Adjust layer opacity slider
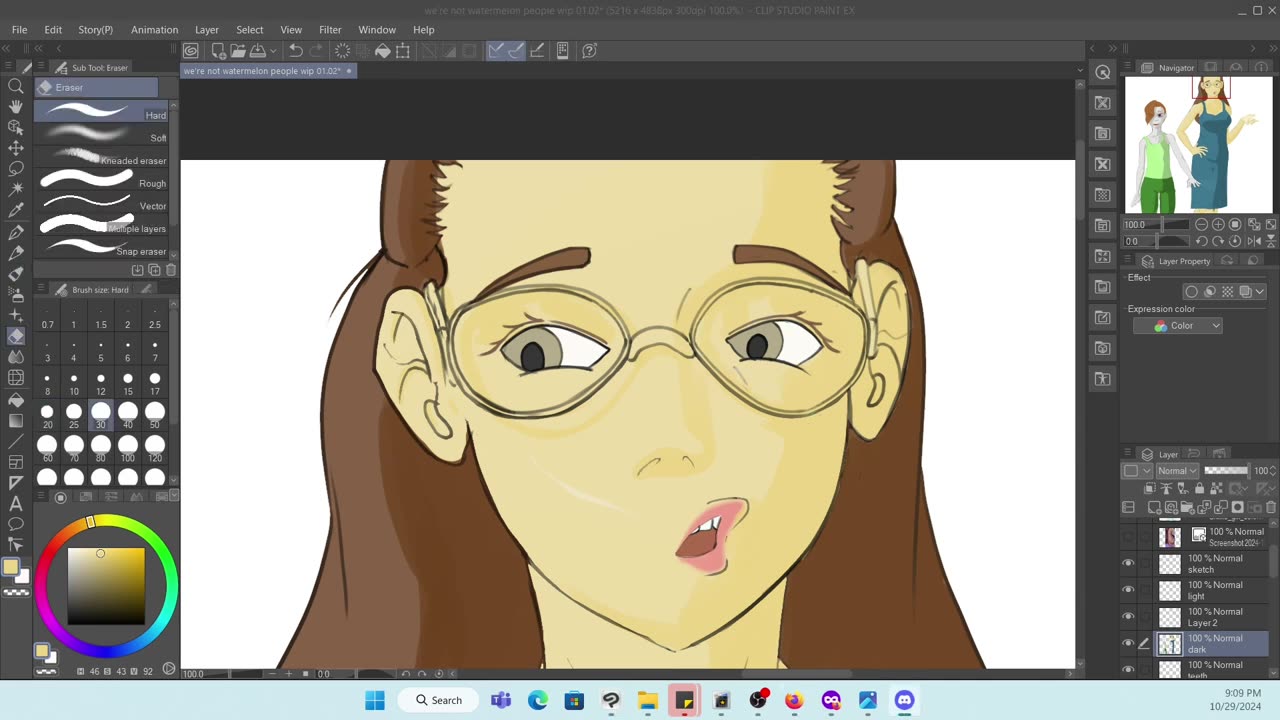The image size is (1280, 720). pos(1226,471)
